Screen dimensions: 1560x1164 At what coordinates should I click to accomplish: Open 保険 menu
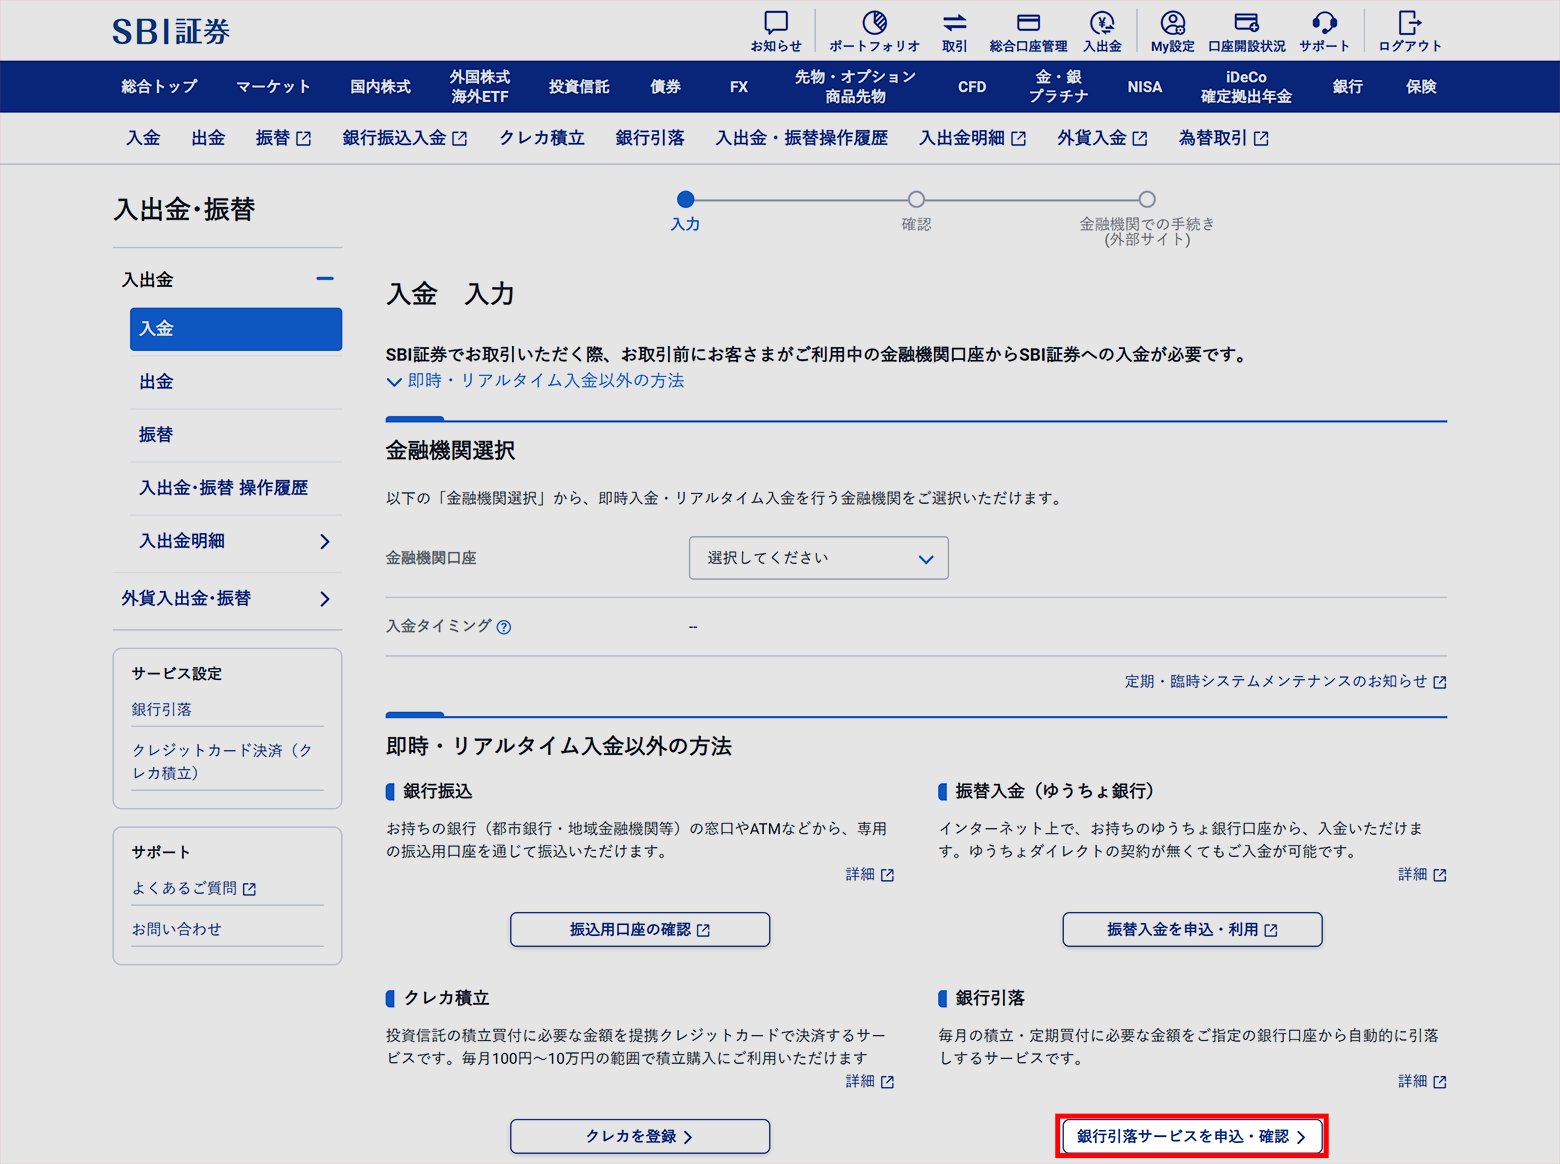(1421, 87)
